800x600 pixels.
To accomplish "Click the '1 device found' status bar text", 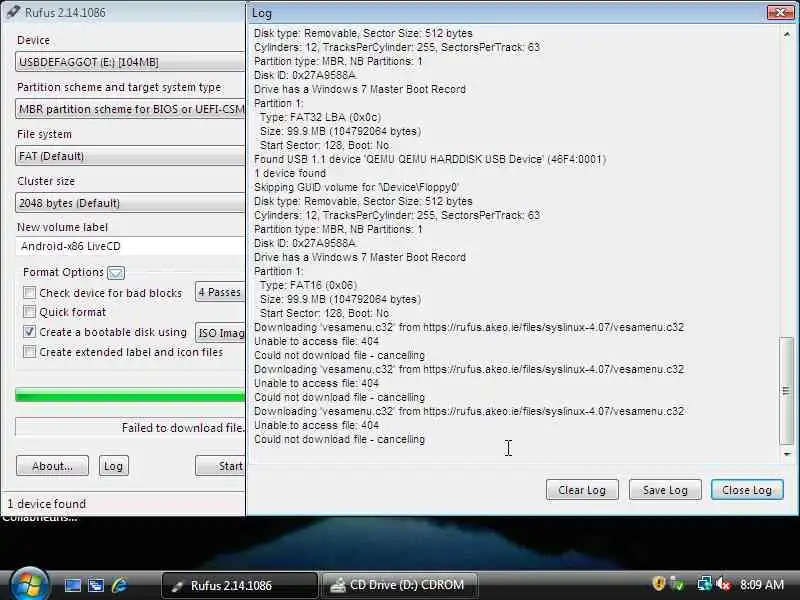I will (46, 504).
